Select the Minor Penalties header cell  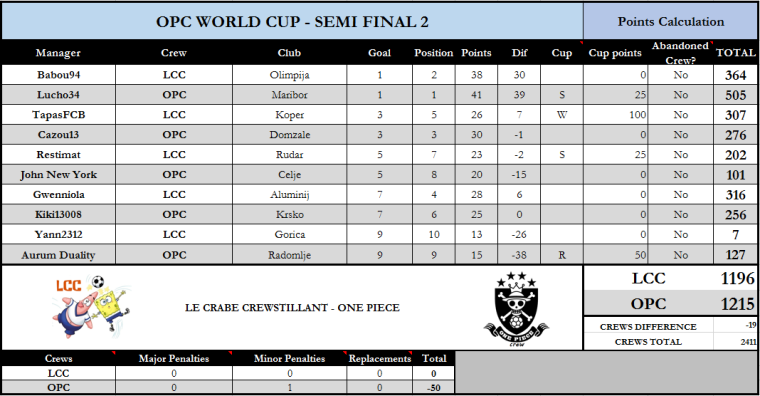[289, 359]
